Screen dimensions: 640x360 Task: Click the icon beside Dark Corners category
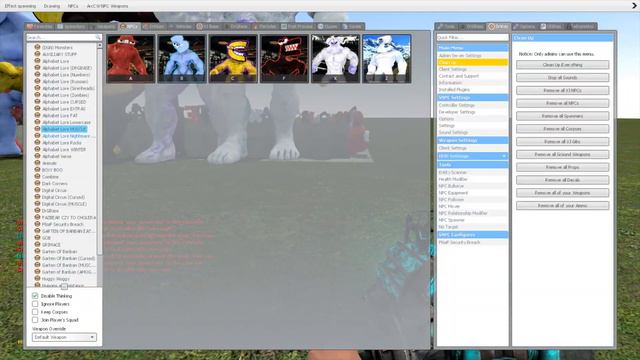(x=37, y=183)
